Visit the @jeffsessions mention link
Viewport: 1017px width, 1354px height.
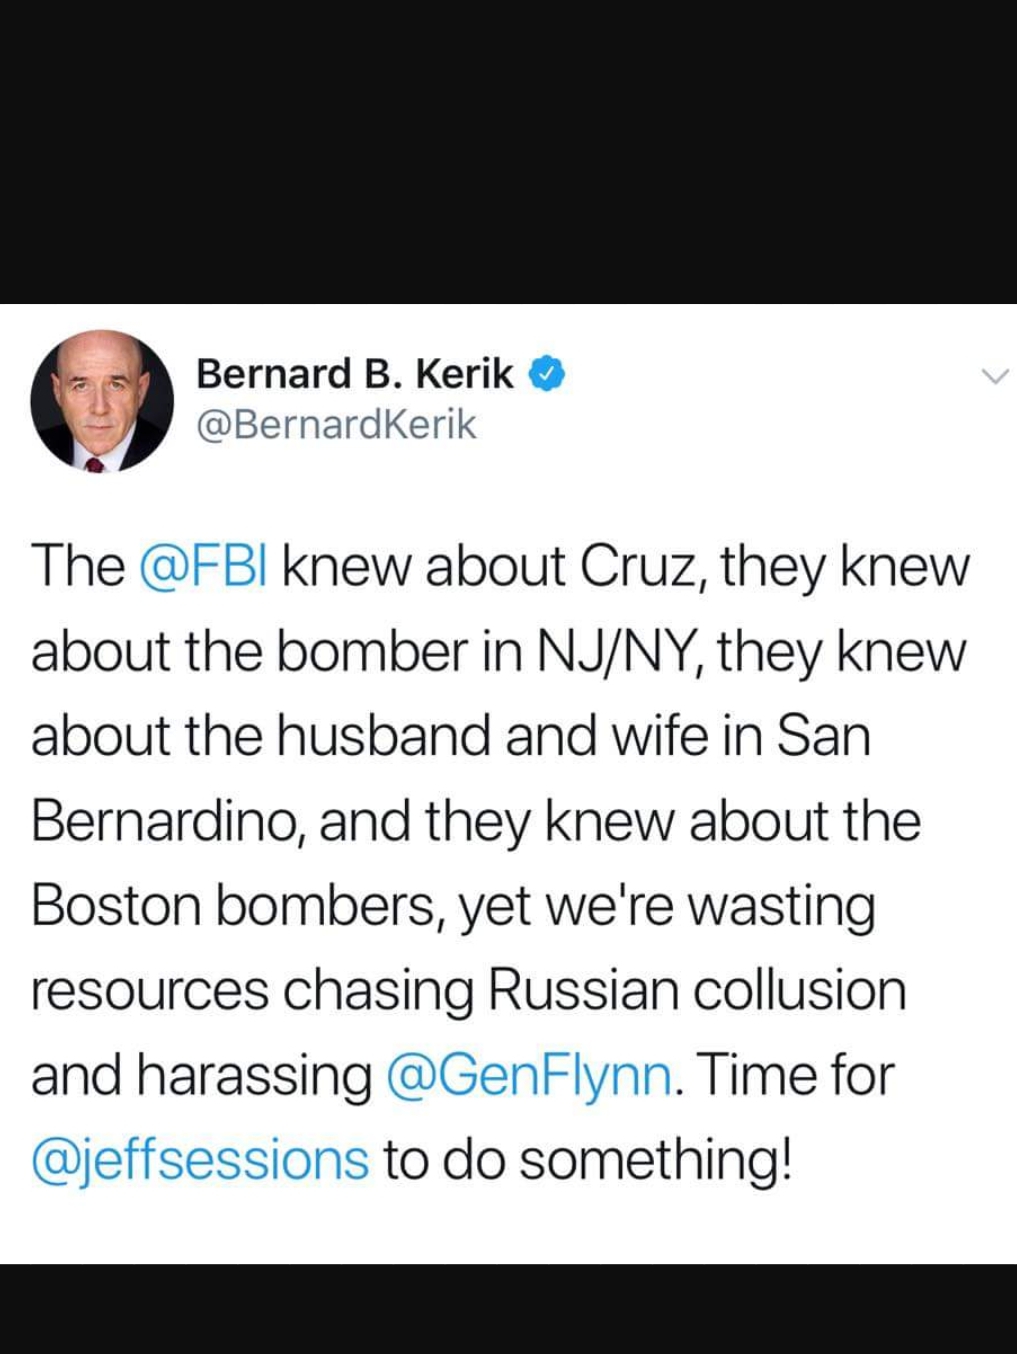tap(200, 1161)
